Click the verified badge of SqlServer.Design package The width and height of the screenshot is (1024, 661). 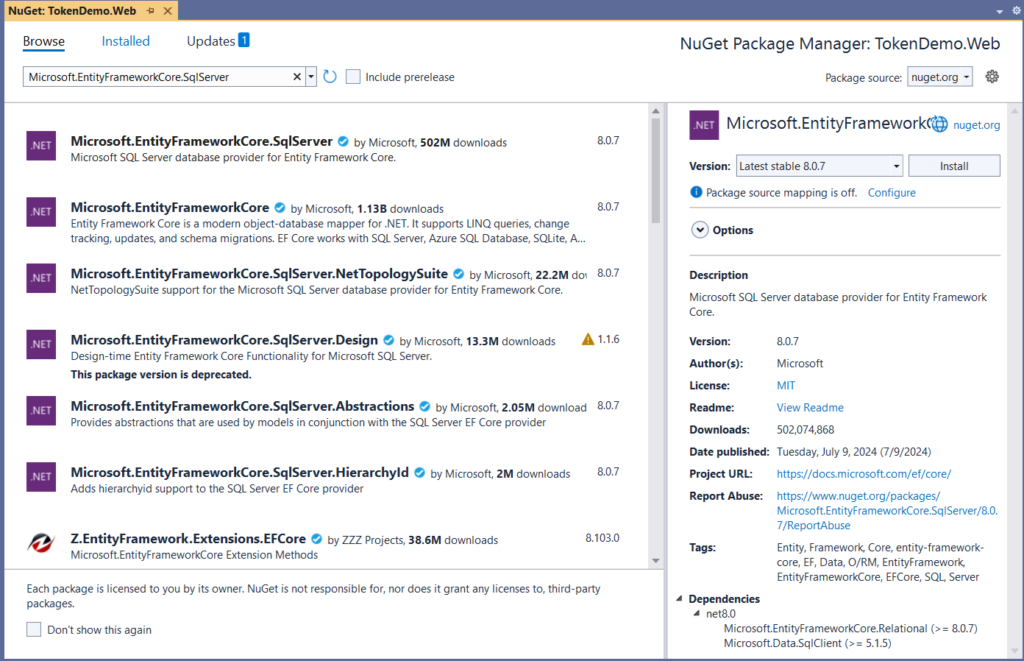tap(389, 340)
